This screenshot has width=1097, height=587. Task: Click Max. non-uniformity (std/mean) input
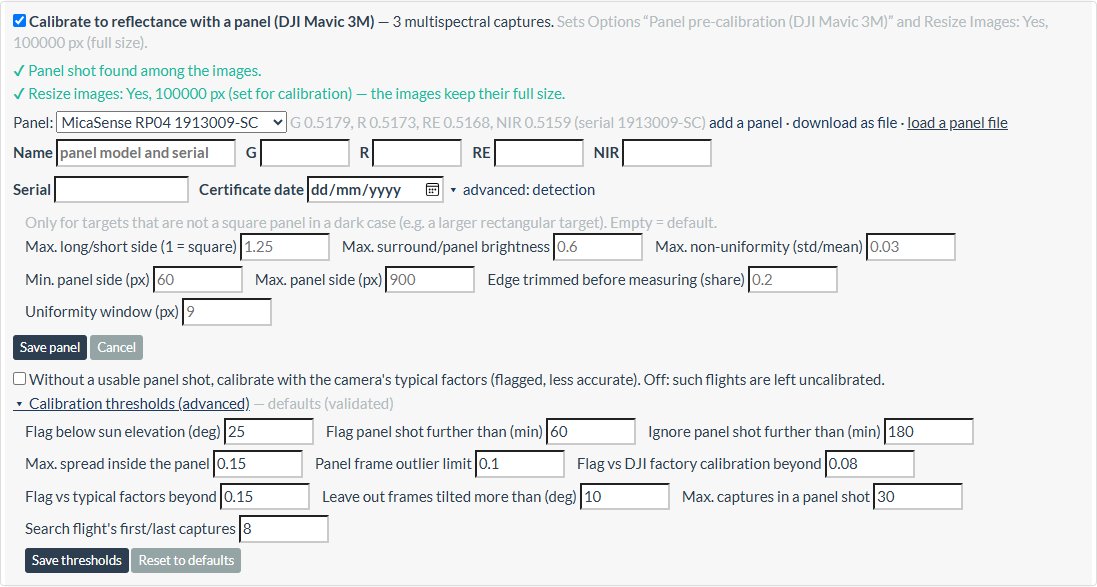911,247
